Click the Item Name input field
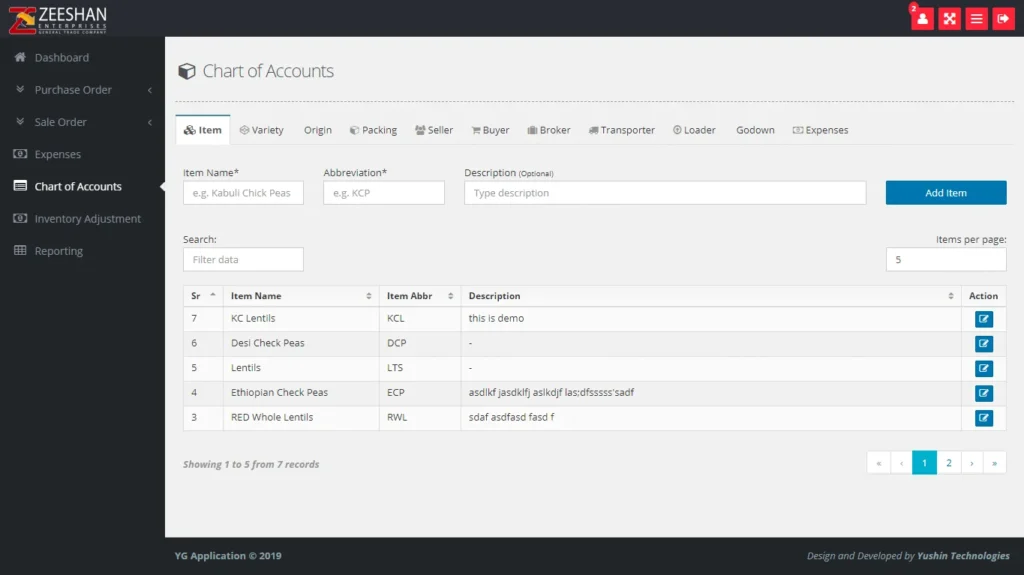1024x575 pixels. 243,193
